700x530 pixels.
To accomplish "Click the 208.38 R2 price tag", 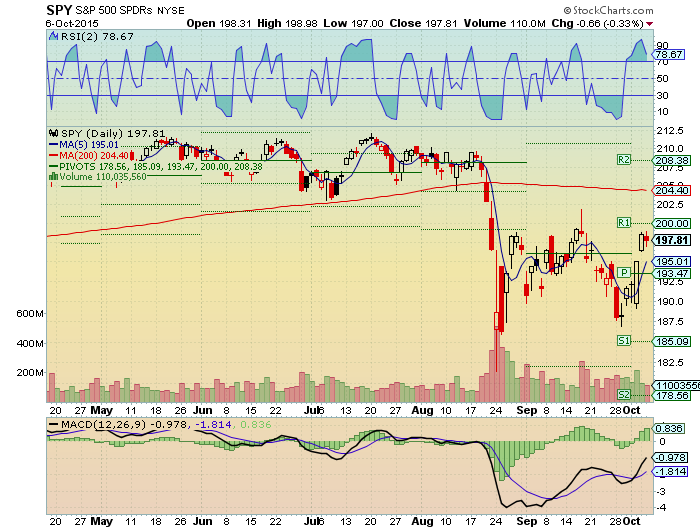I will [x=671, y=160].
